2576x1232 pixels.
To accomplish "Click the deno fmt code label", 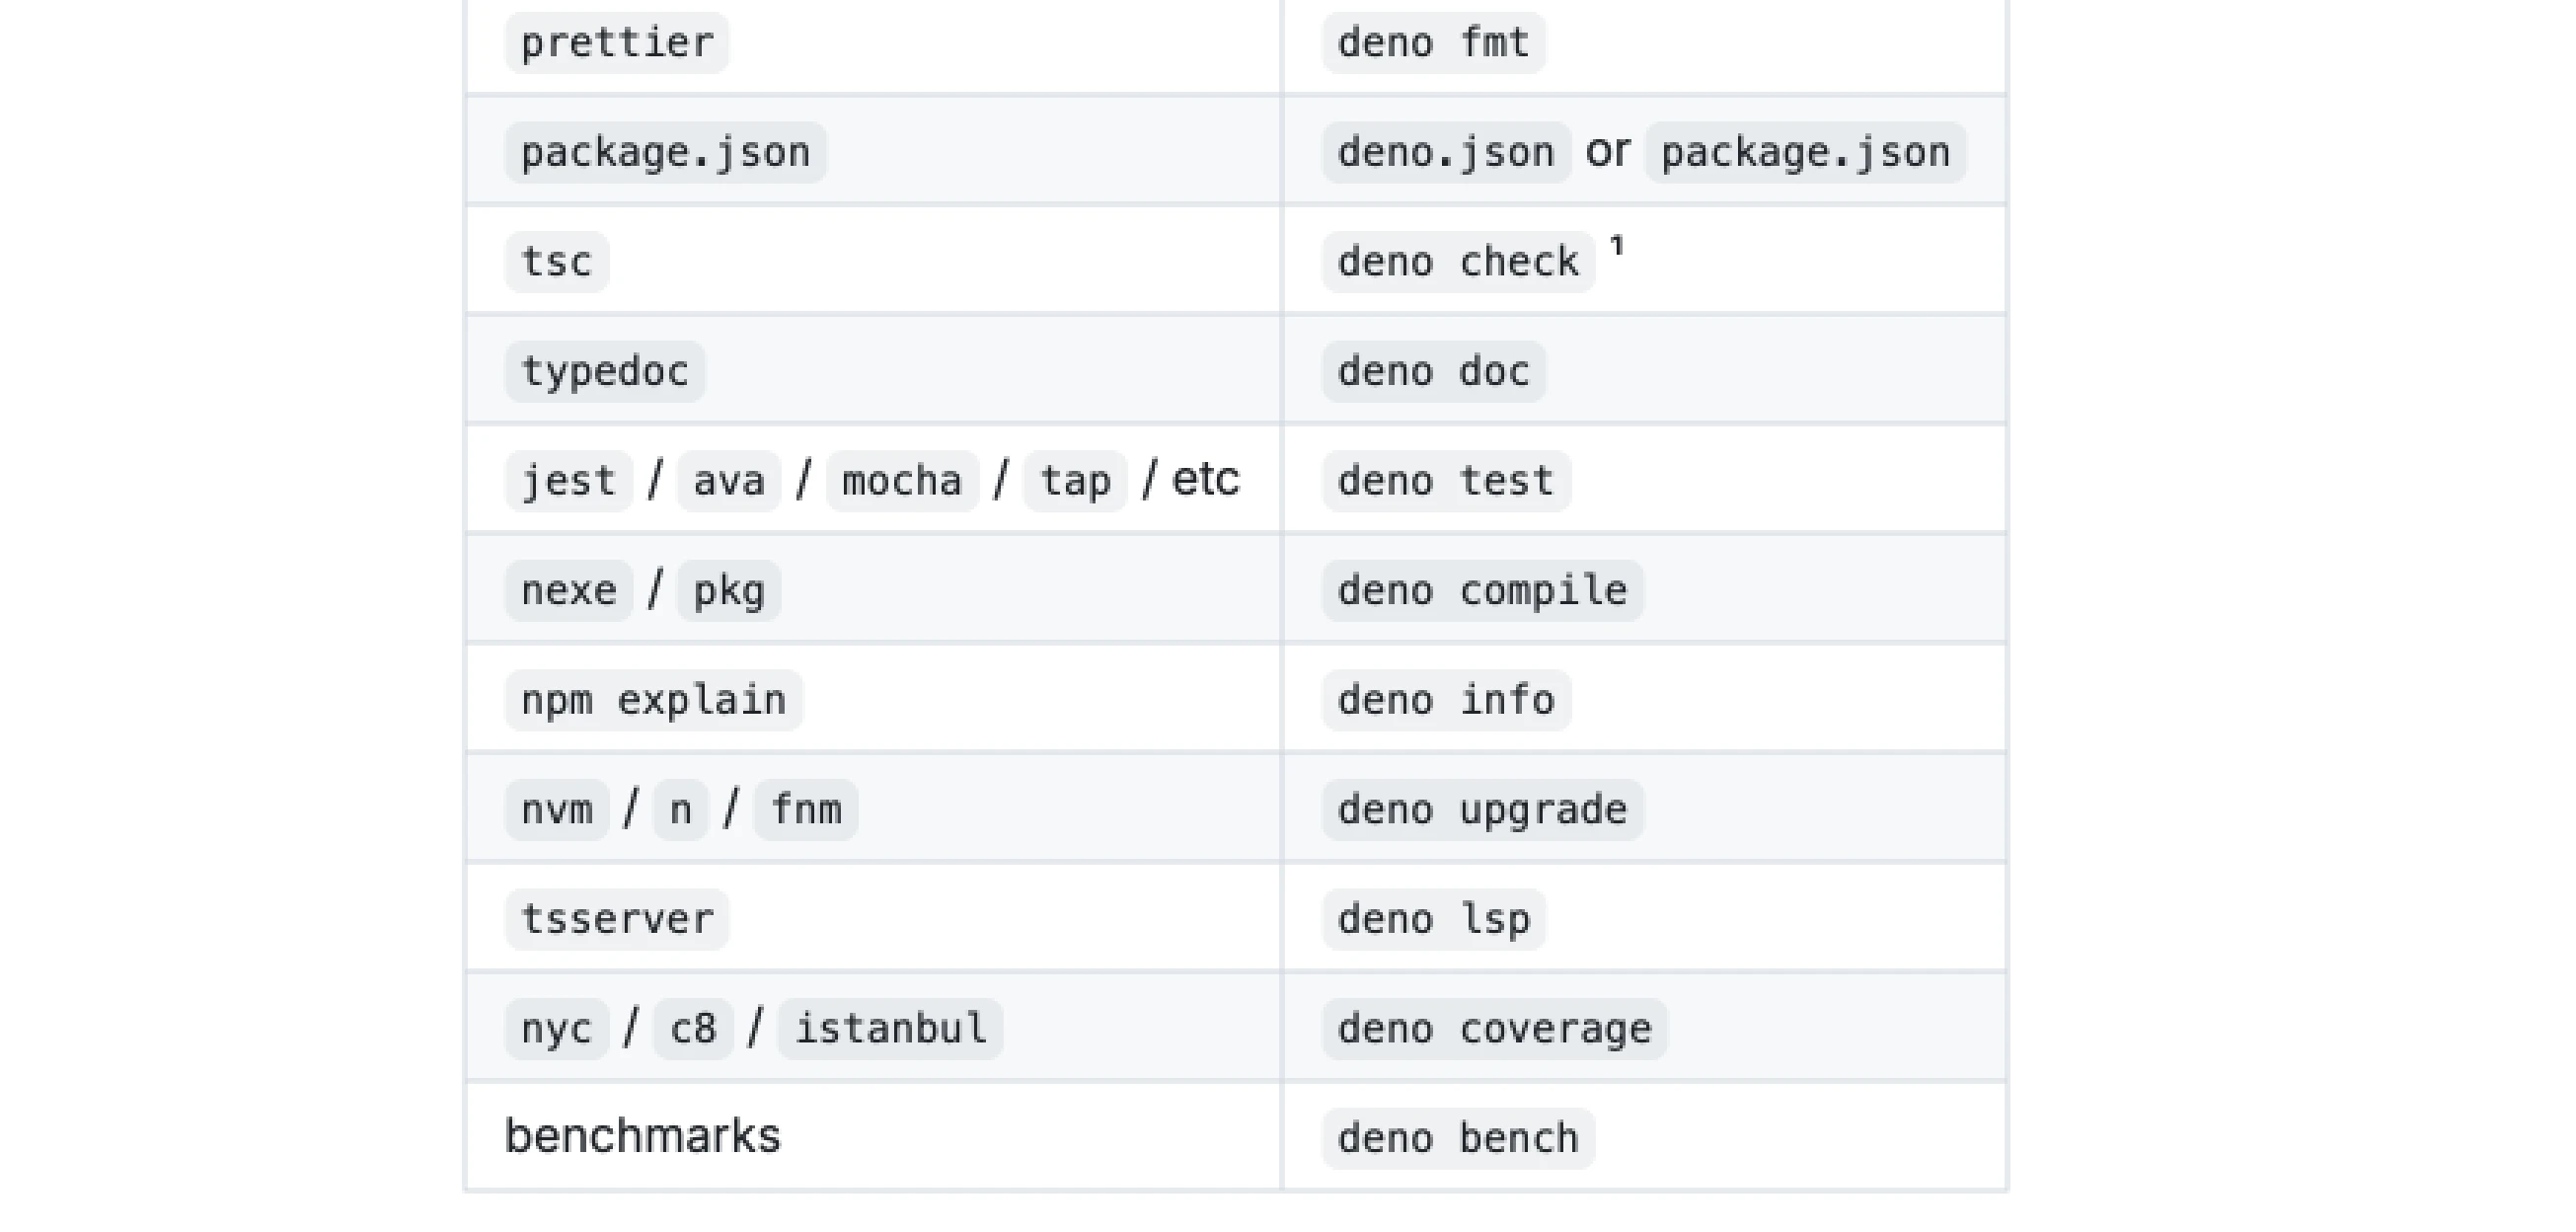I will click(x=1433, y=43).
